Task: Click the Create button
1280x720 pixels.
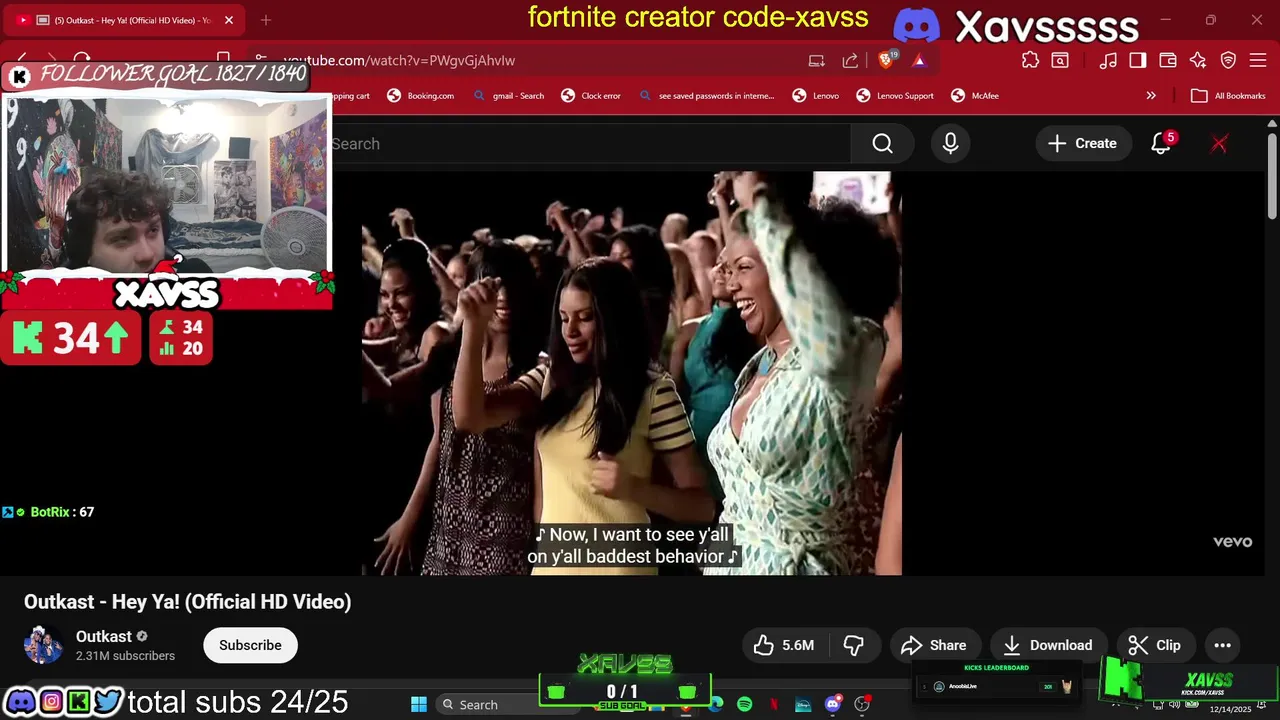Action: coord(1082,144)
